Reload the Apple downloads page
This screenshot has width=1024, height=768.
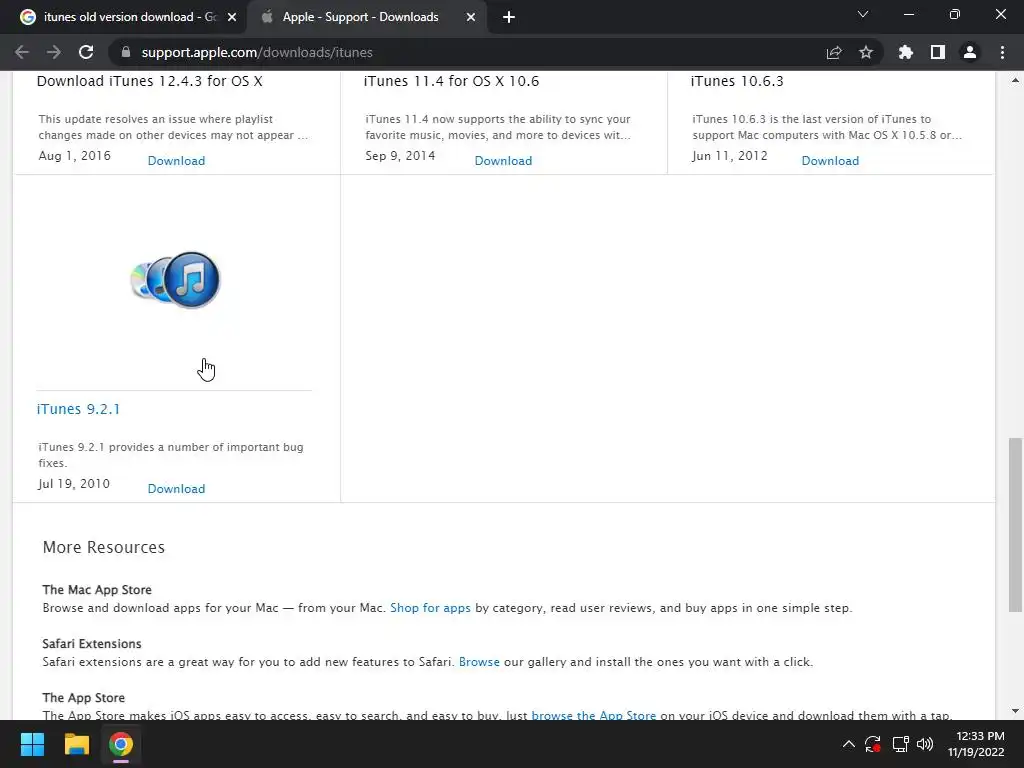pos(86,52)
